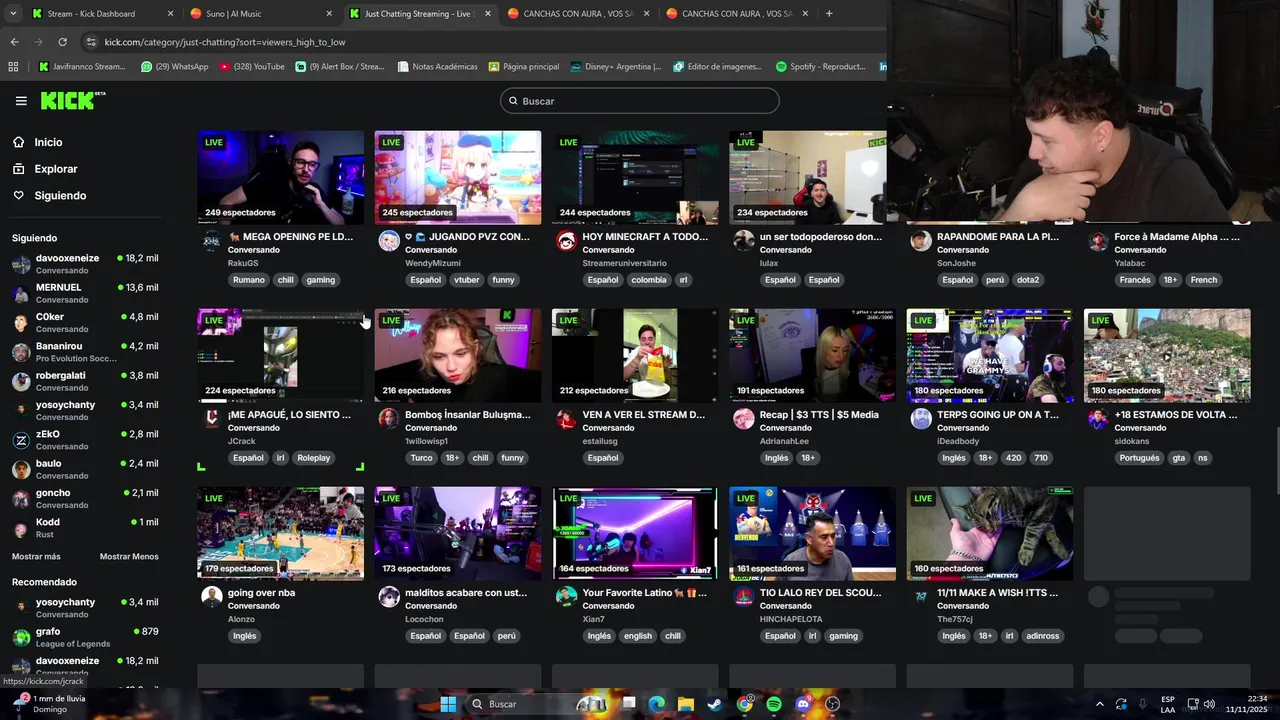Click Xian7 channel avatar
The width and height of the screenshot is (1280, 720).
pyautogui.click(x=566, y=597)
